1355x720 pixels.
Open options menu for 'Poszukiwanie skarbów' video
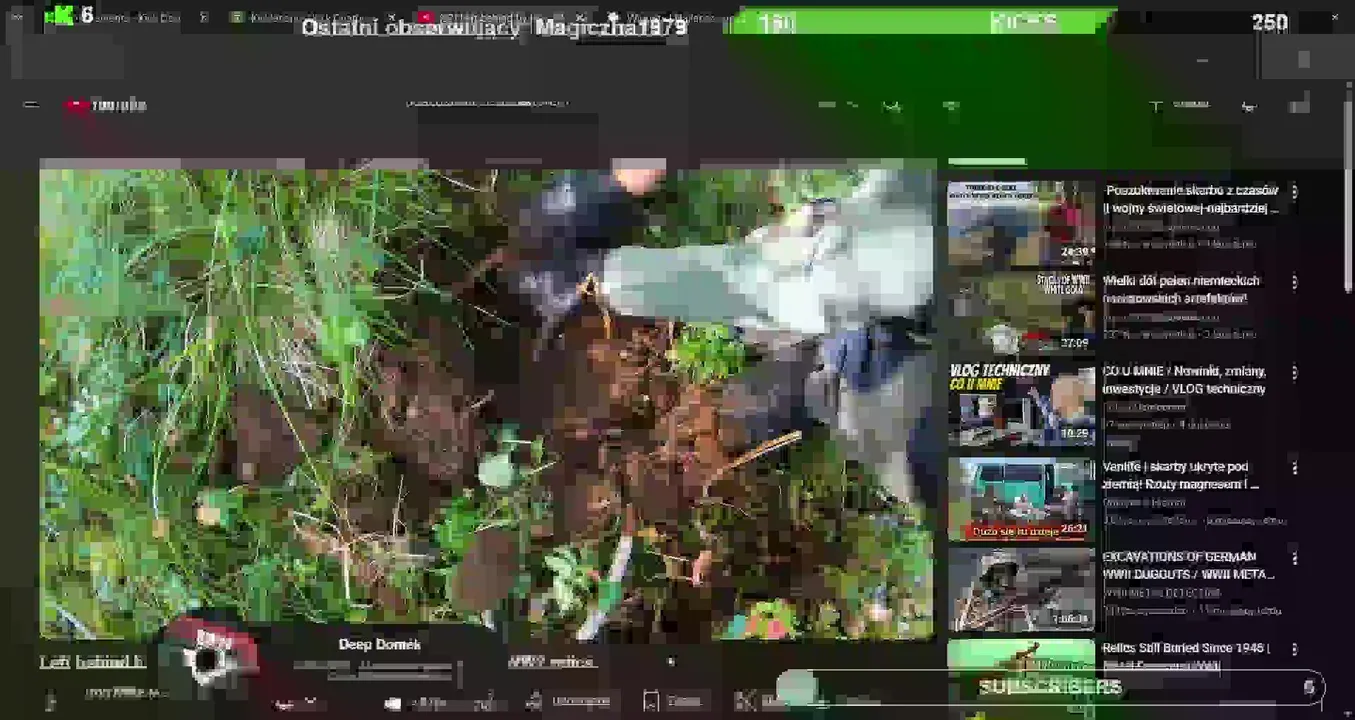(1294, 191)
